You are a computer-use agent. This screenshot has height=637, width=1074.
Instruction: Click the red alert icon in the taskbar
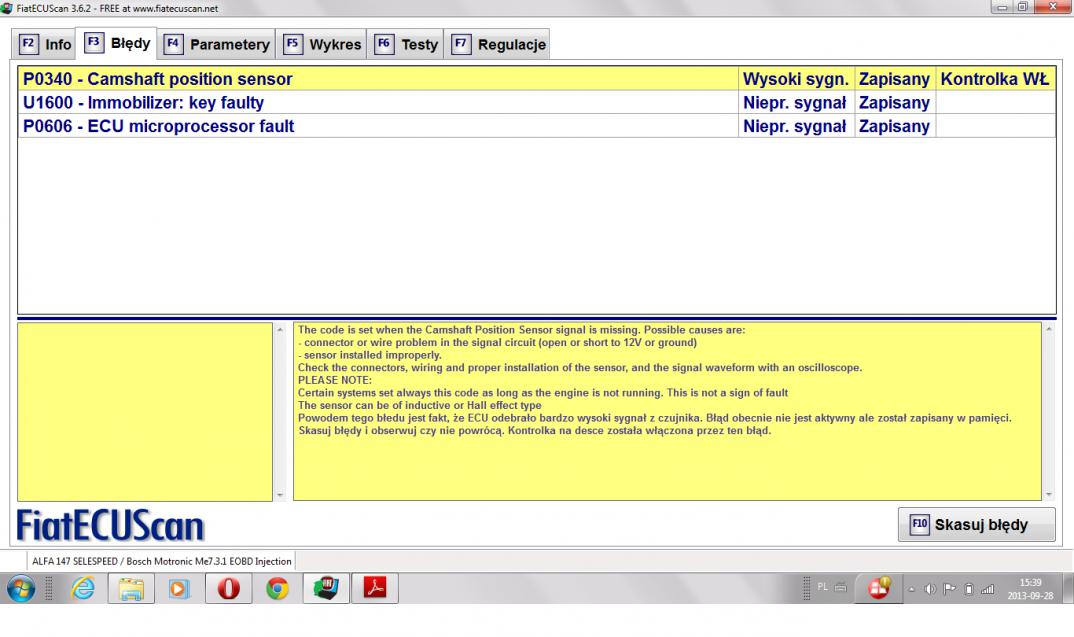click(878, 588)
